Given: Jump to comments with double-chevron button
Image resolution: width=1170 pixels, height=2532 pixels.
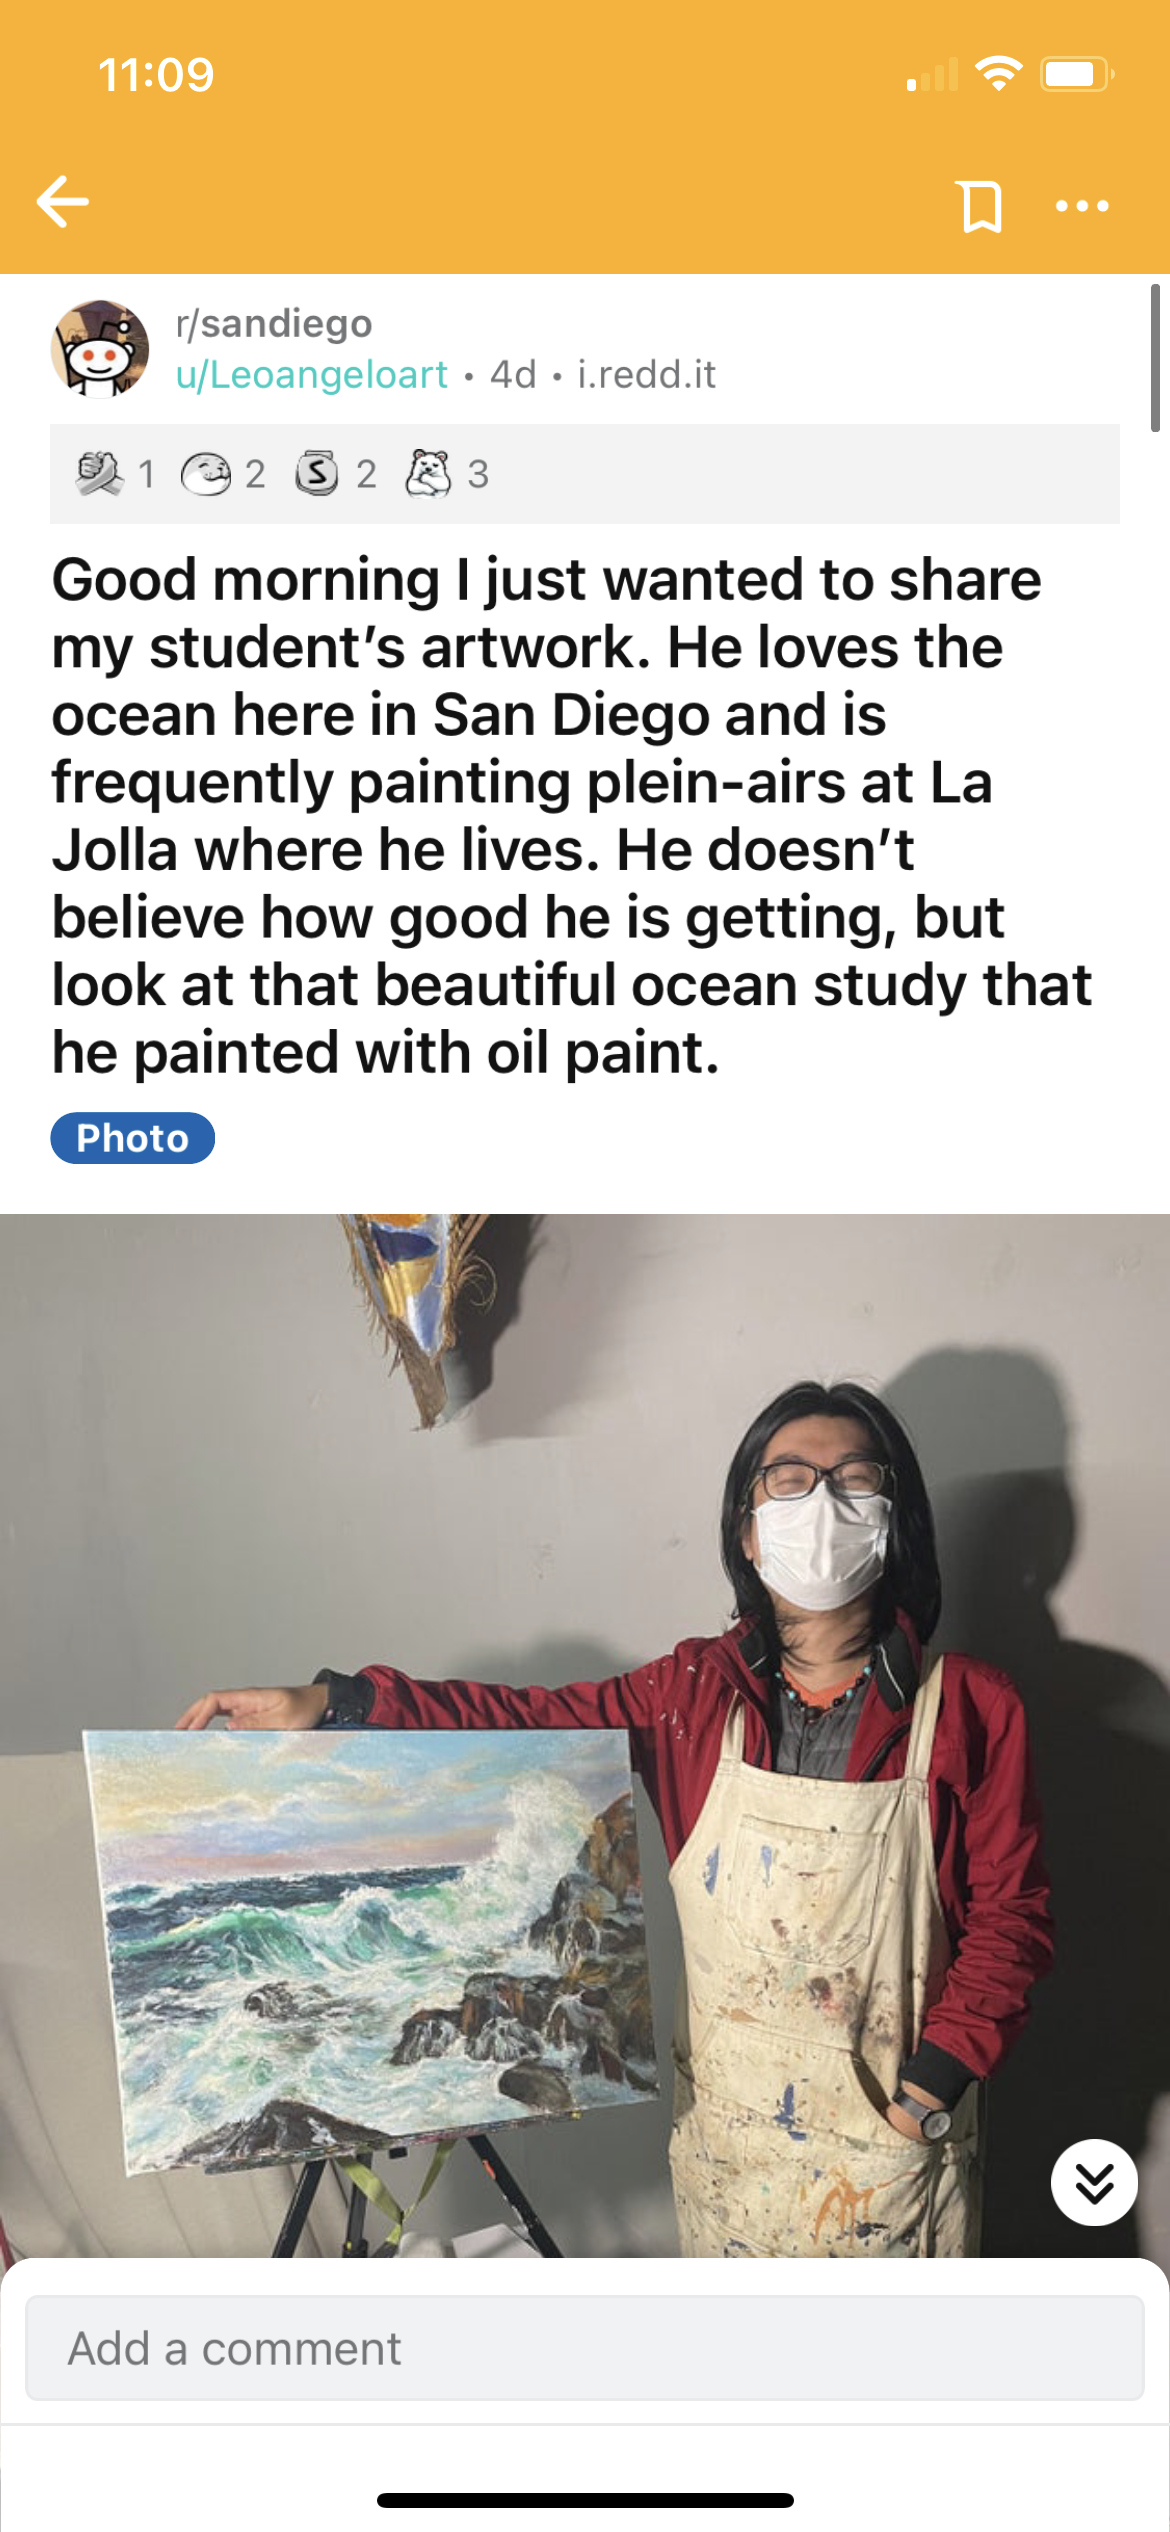Looking at the screenshot, I should click(1094, 2182).
